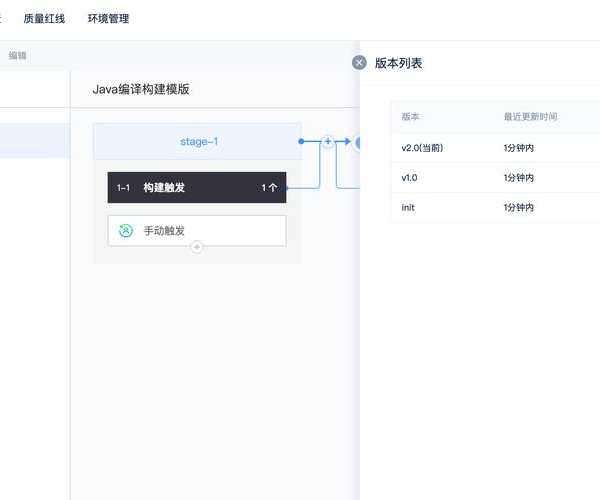Select the highlighted left sidebar item

(35, 141)
